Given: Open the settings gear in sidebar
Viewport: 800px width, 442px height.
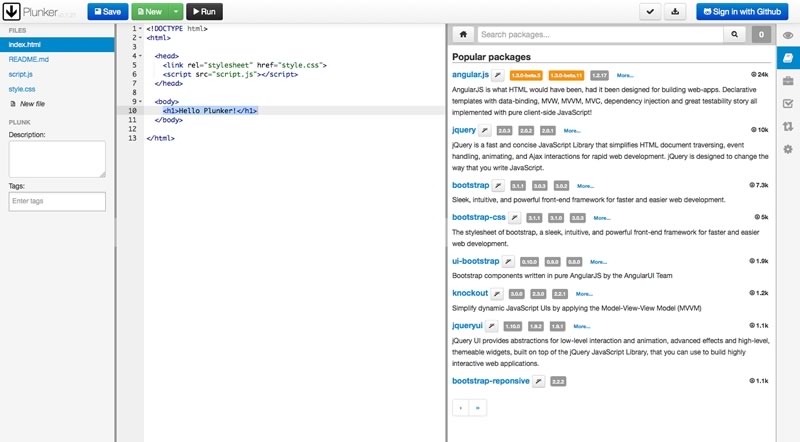Looking at the screenshot, I should point(788,149).
